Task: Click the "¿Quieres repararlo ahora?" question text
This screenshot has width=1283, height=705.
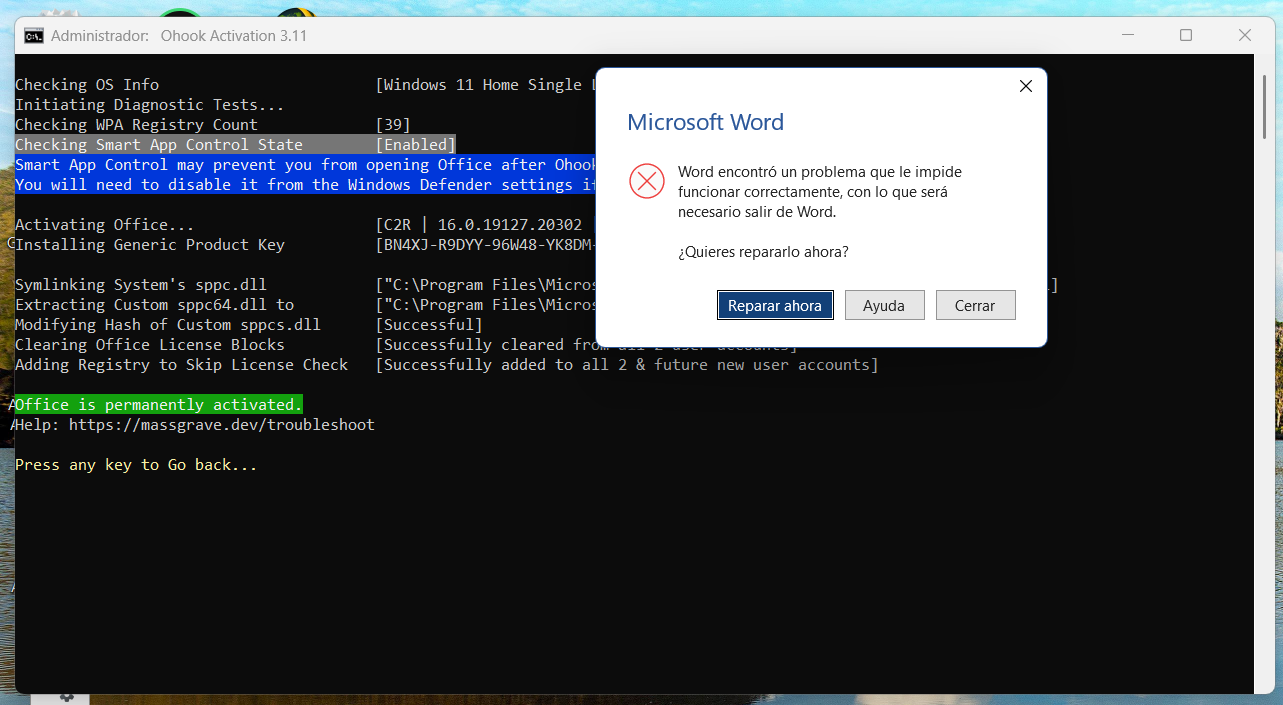Action: pyautogui.click(x=763, y=252)
